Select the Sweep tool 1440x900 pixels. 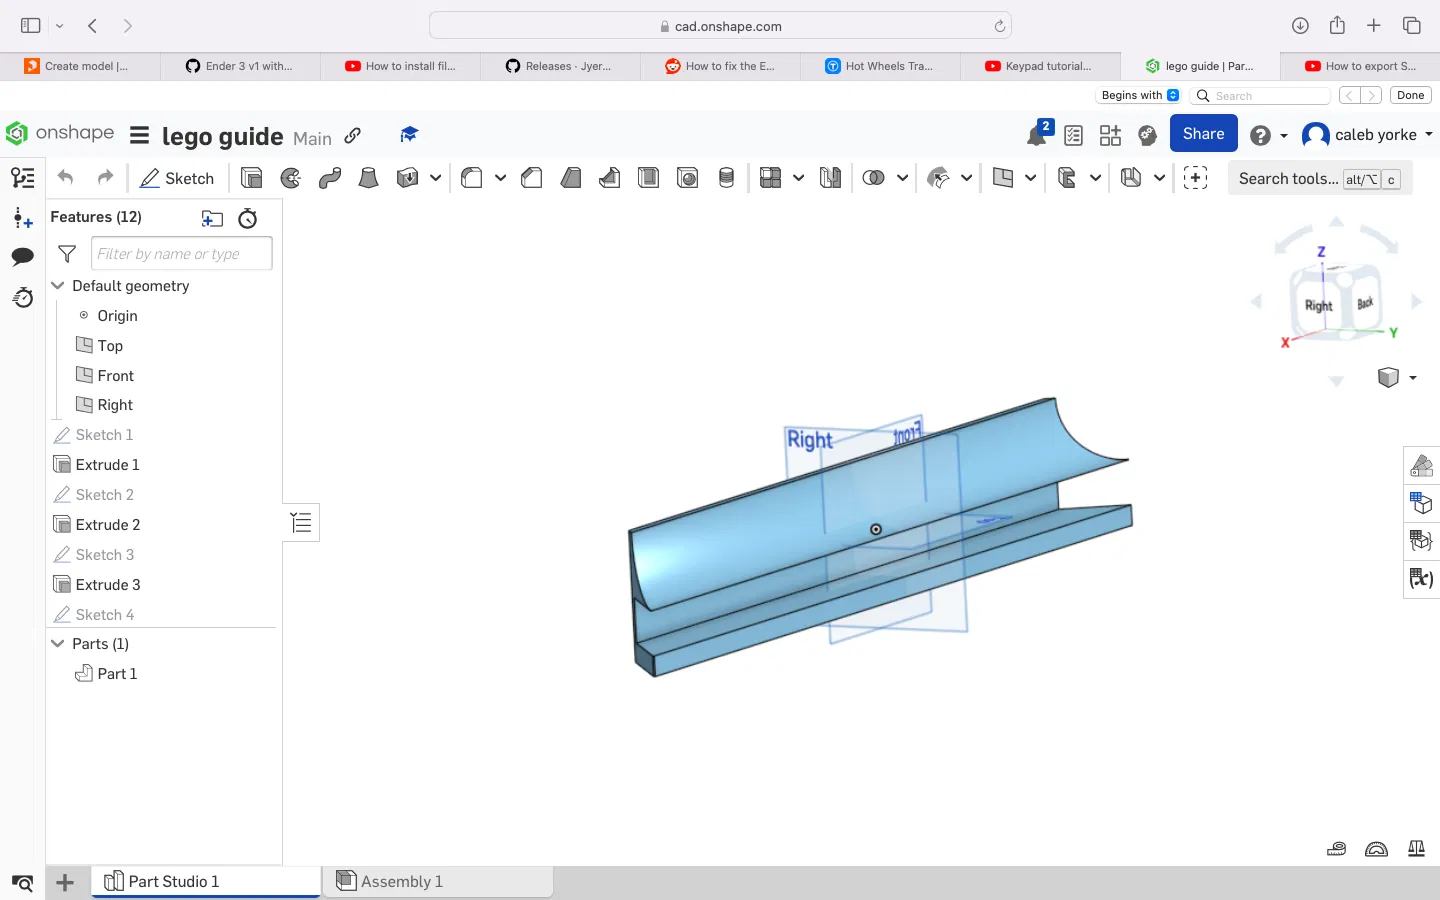[x=330, y=178]
